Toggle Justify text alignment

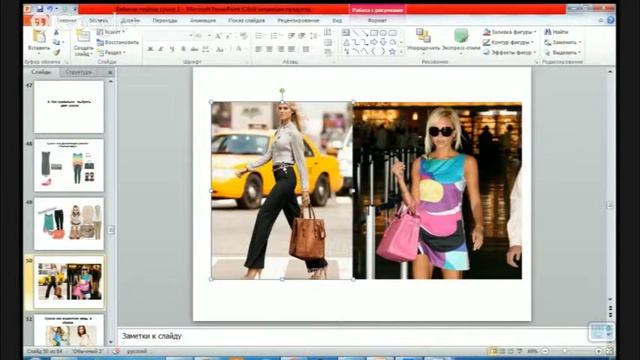[x=291, y=49]
